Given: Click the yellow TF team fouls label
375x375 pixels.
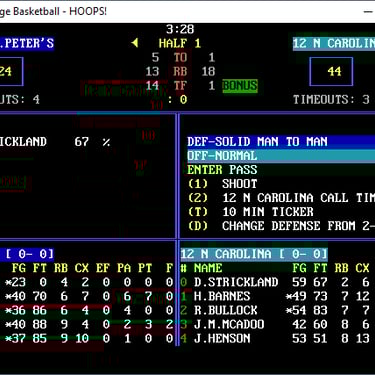Looking at the screenshot, I should point(180,86).
